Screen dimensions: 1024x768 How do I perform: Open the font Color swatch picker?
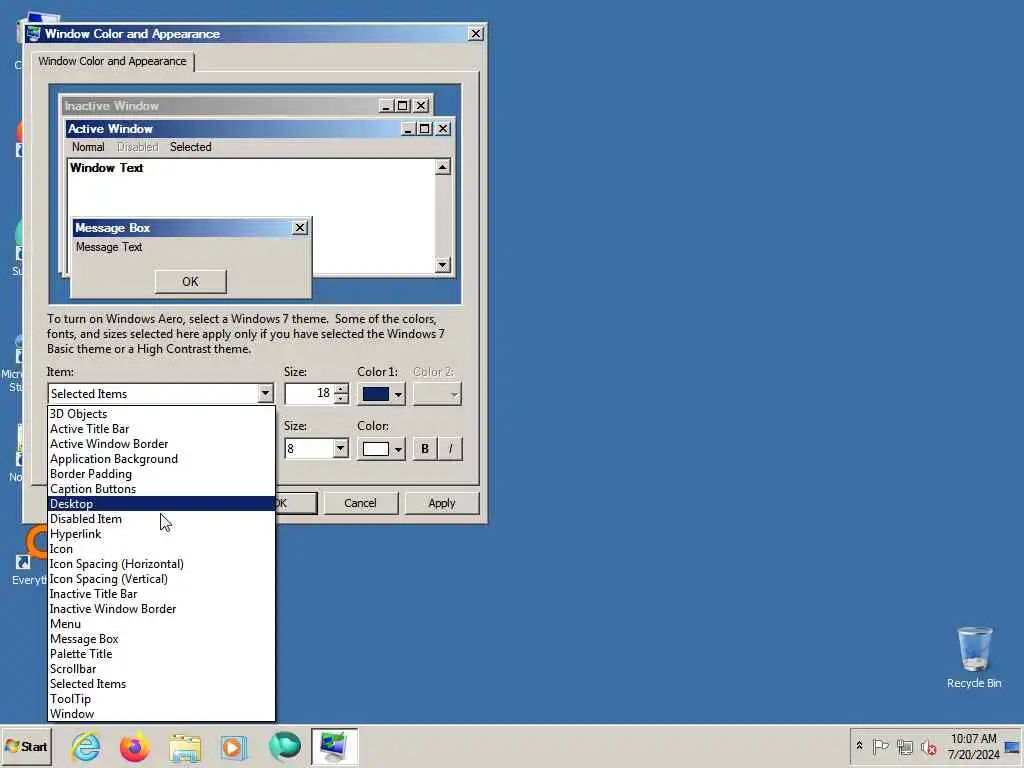click(x=381, y=449)
